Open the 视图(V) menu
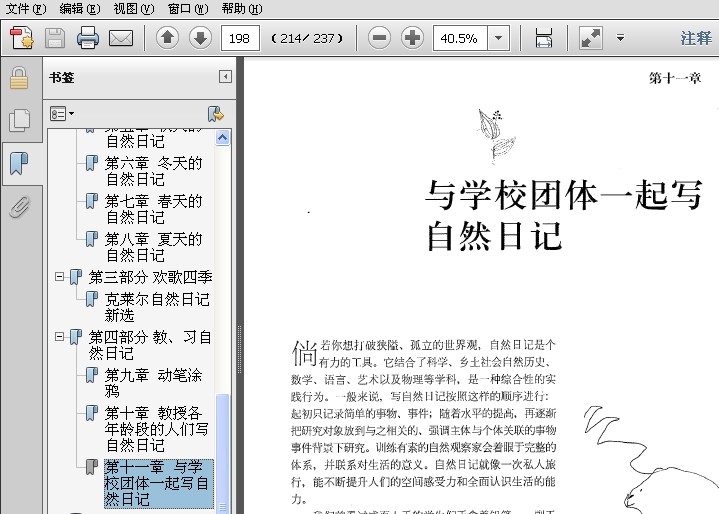 pos(134,8)
